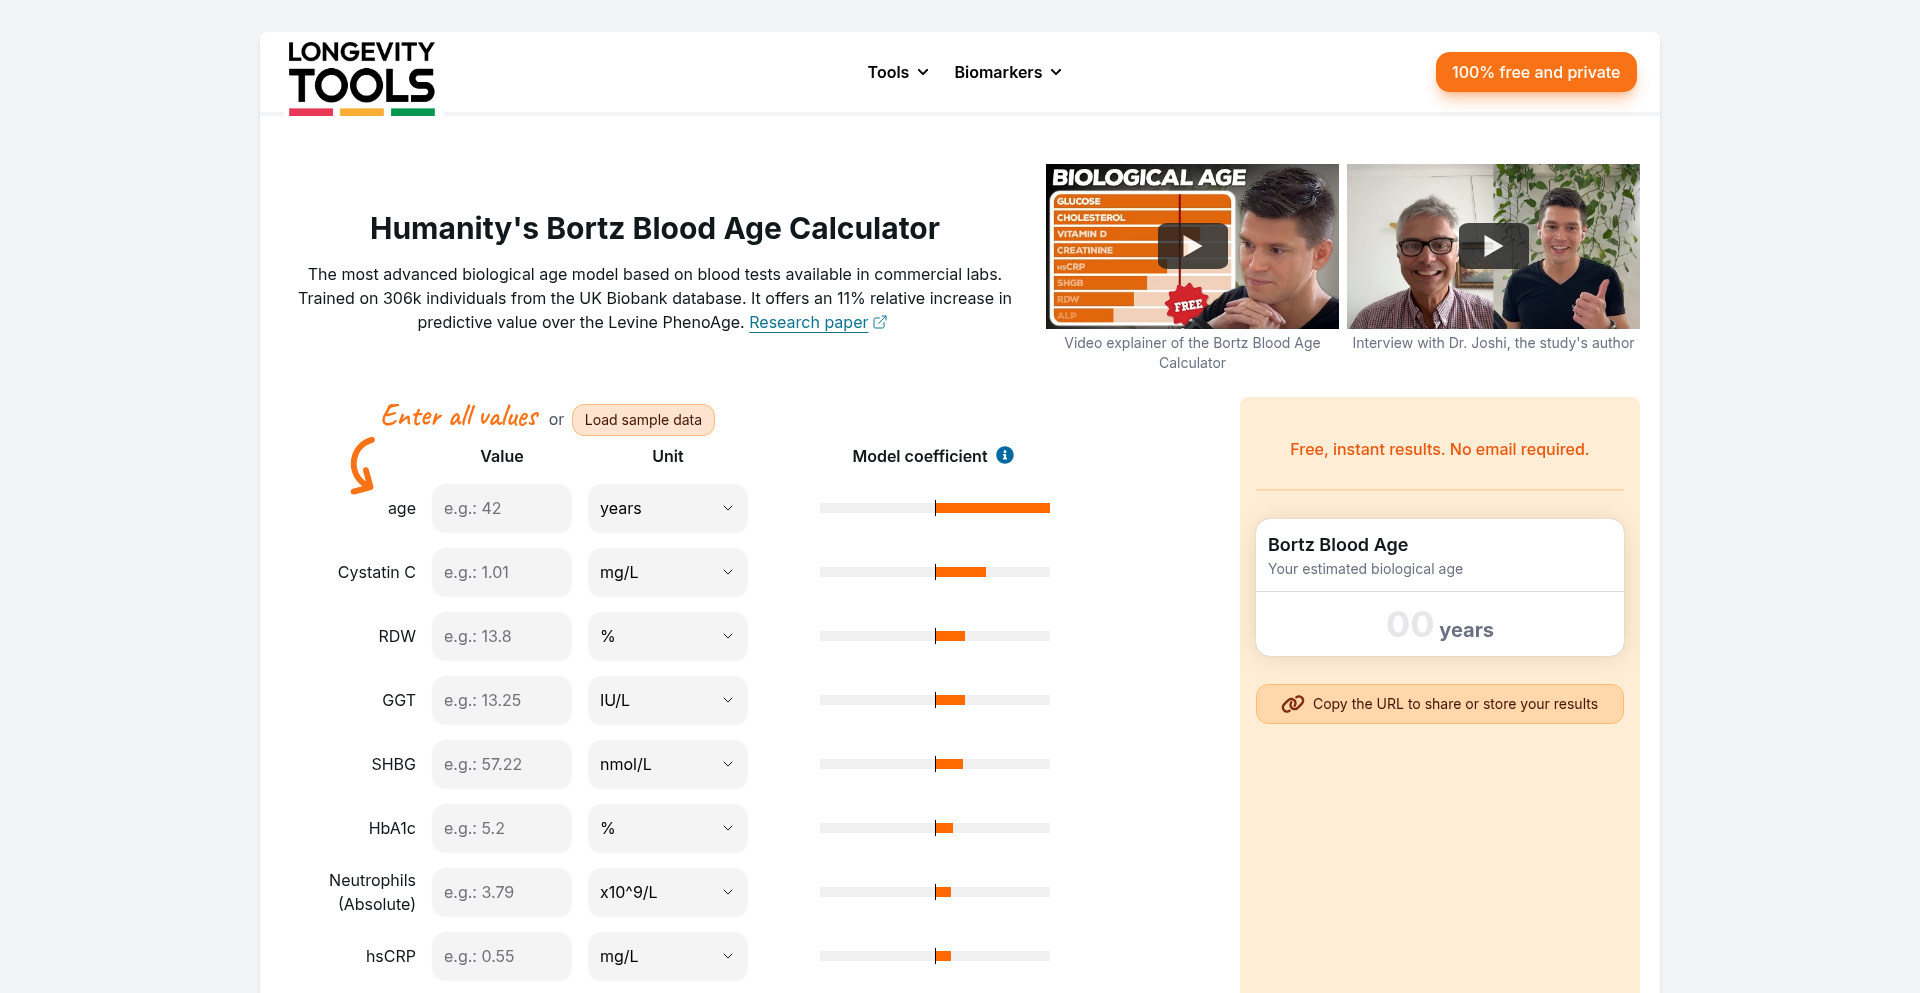
Task: Play the Dr. Joshi interview video
Action: (x=1493, y=246)
